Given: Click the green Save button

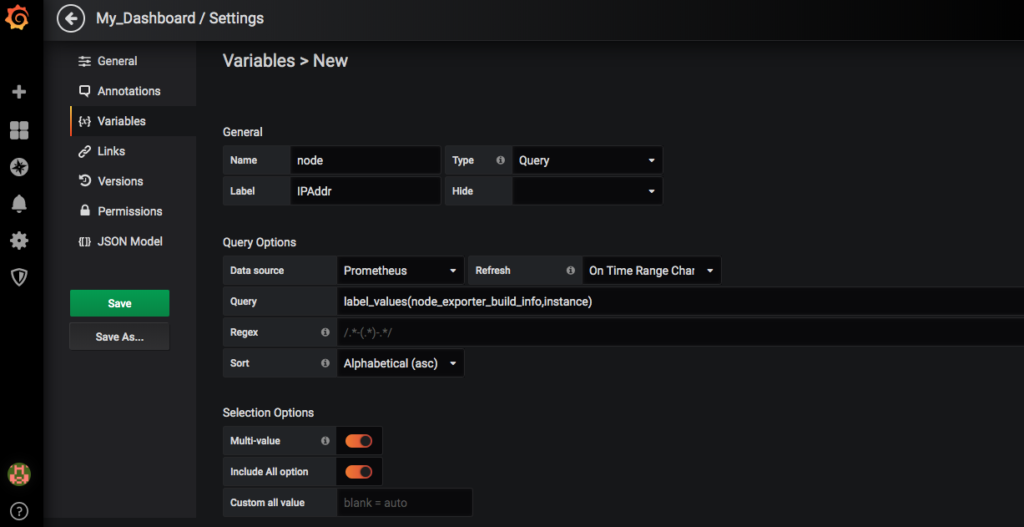Looking at the screenshot, I should click(119, 303).
